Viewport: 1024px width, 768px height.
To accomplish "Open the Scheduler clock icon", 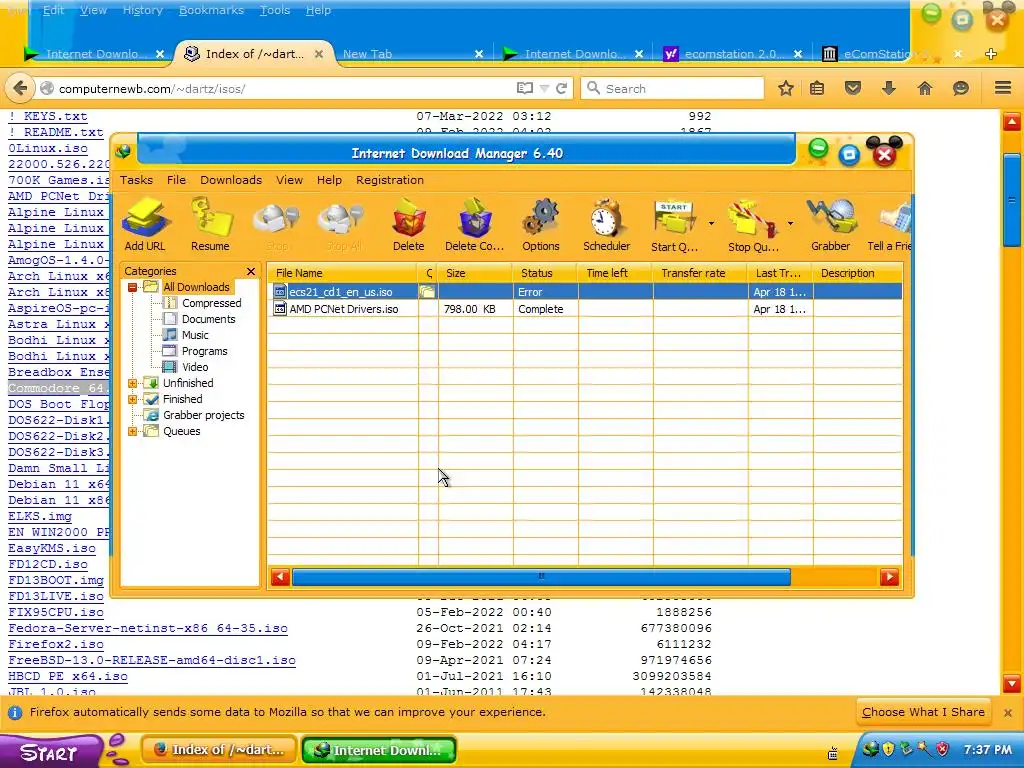I will tap(607, 225).
